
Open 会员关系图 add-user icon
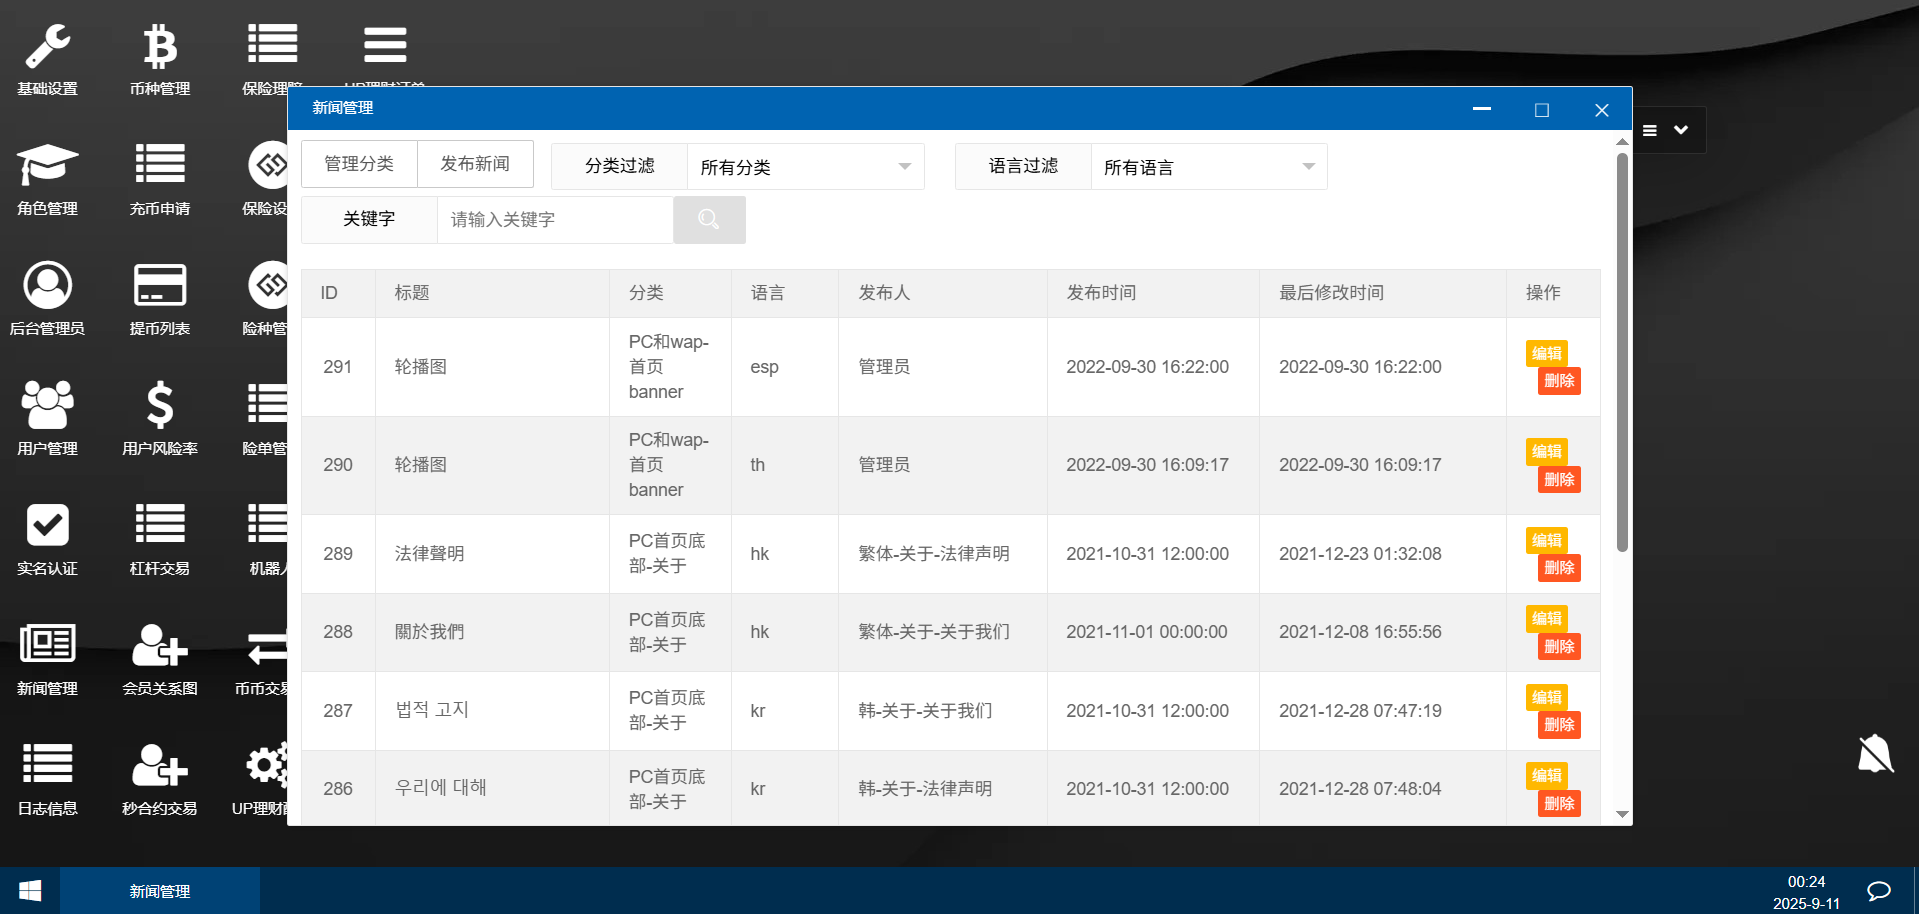click(160, 646)
